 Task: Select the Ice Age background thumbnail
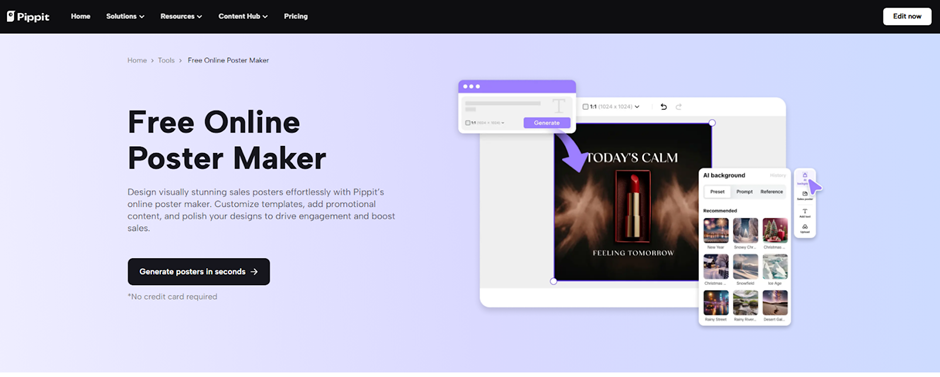[x=775, y=267]
